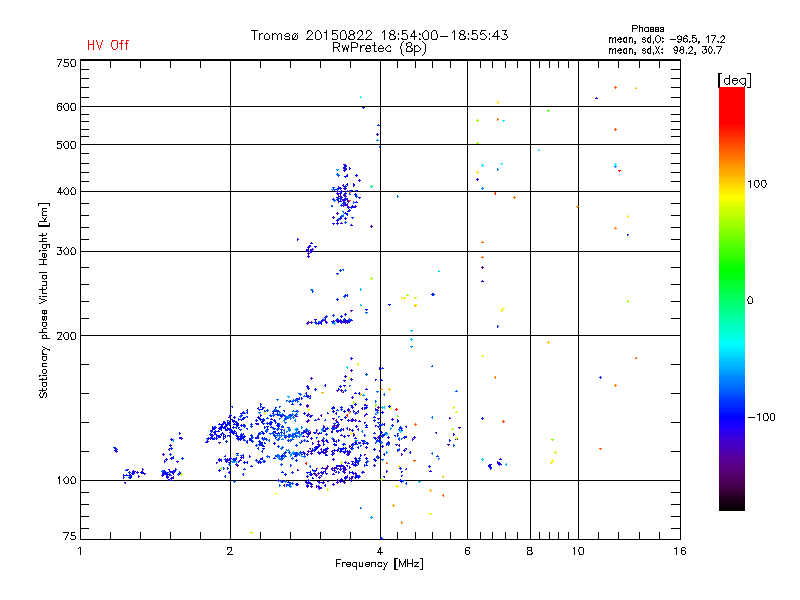Click the colorbar '0' tick label

(x=750, y=301)
